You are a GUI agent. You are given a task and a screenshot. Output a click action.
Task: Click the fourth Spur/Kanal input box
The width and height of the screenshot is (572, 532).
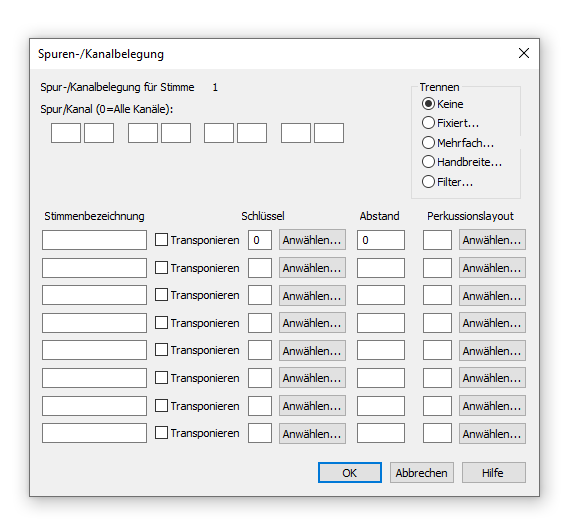[176, 133]
